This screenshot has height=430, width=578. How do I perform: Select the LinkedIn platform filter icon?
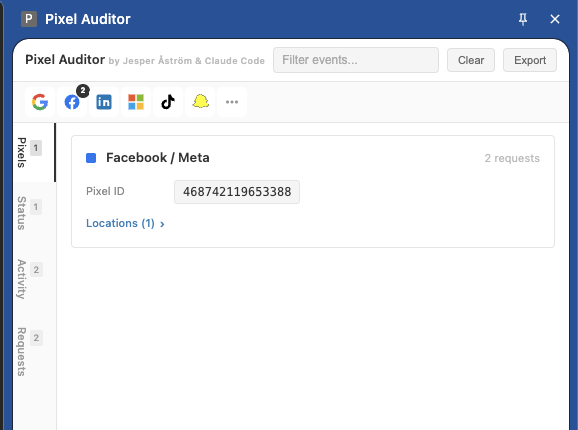(x=104, y=102)
